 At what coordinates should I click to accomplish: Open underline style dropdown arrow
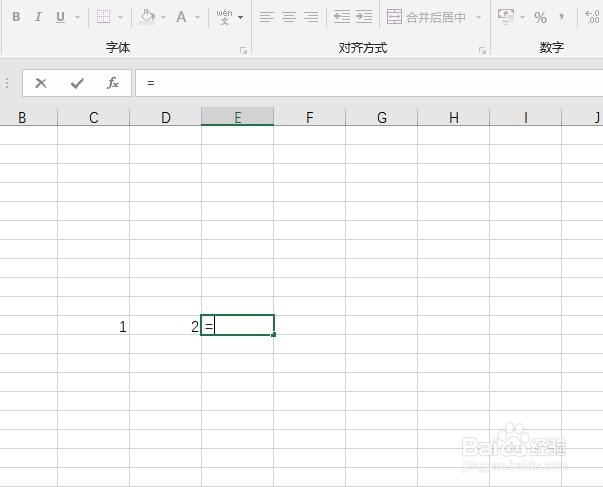click(x=77, y=17)
